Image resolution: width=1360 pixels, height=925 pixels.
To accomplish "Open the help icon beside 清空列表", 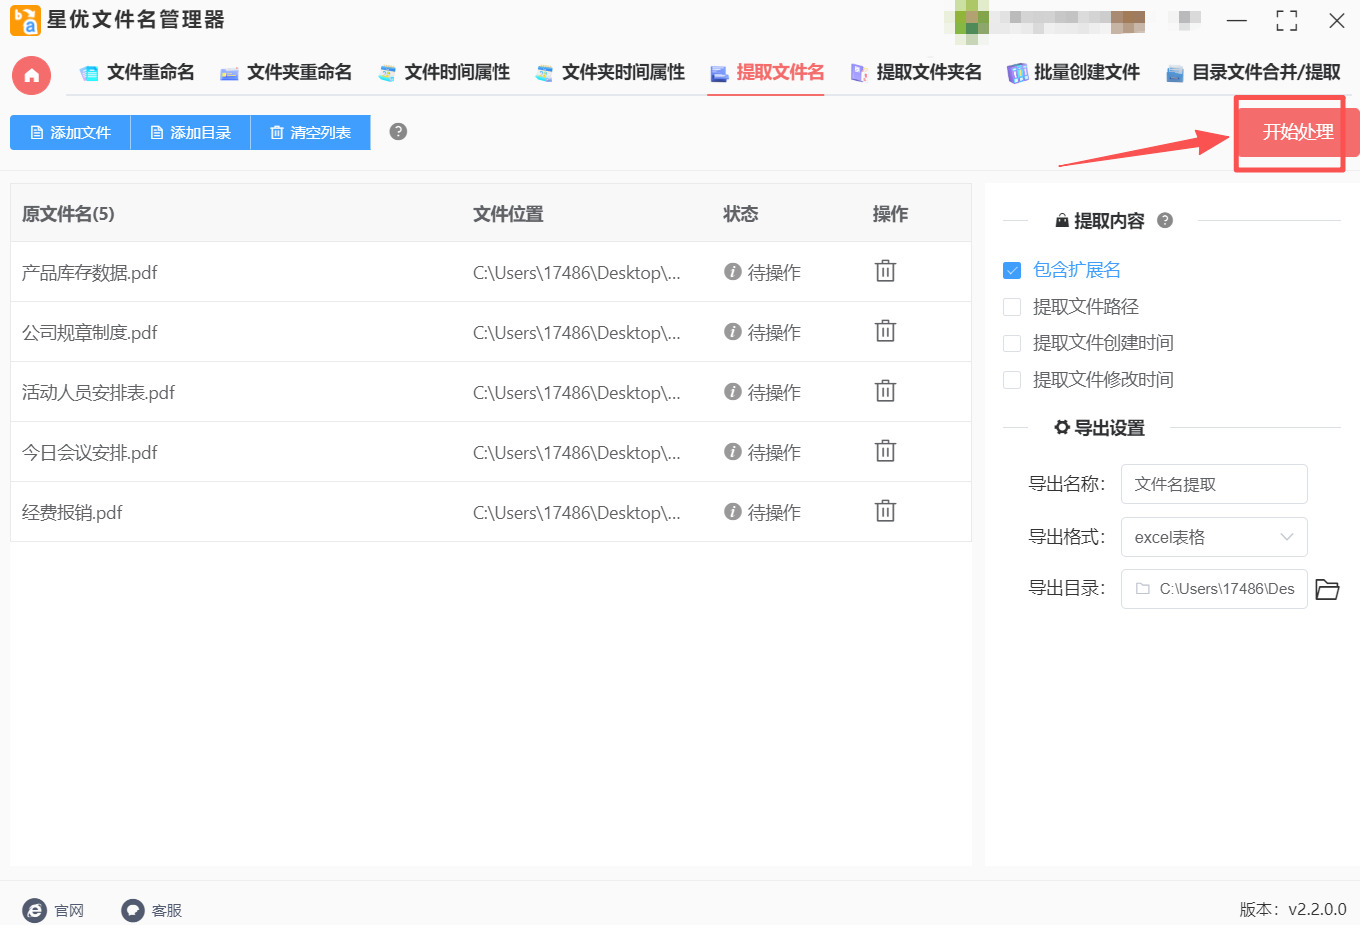I will click(397, 131).
